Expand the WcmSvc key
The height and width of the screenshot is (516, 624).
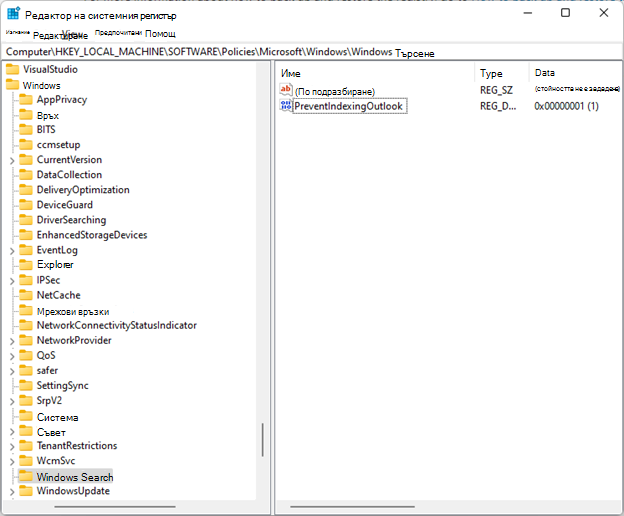tap(12, 462)
